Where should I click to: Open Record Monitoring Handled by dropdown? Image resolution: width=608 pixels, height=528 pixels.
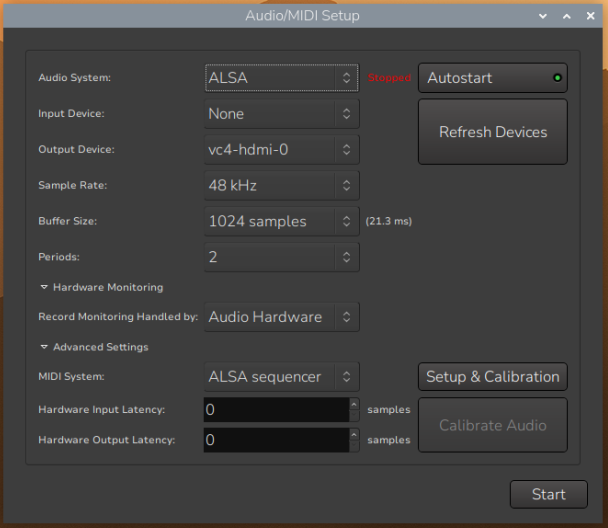click(x=281, y=317)
